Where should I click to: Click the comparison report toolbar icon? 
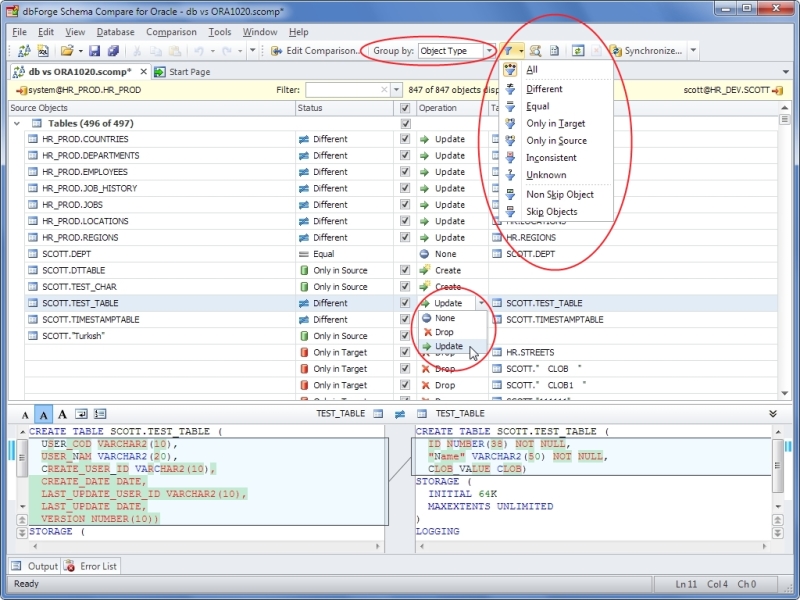pos(555,51)
